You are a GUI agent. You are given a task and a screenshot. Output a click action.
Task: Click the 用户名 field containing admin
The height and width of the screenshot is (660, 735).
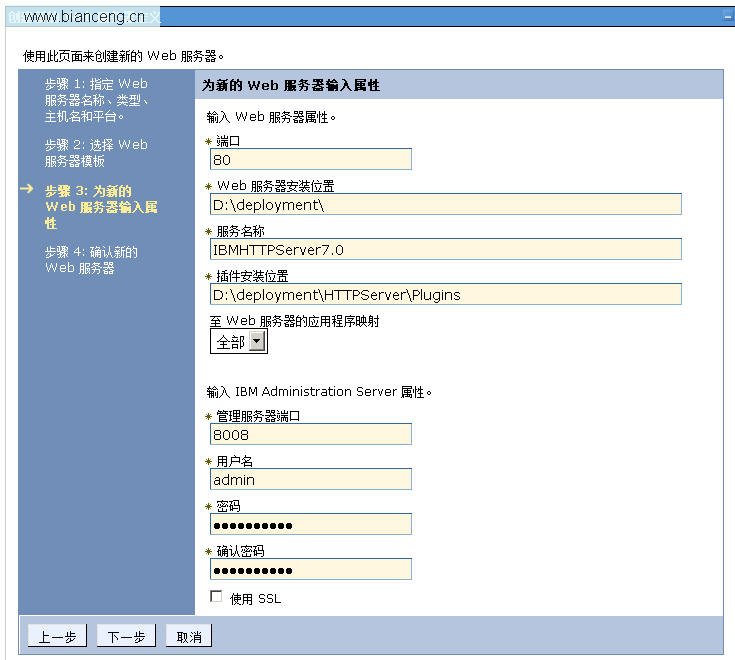coord(311,480)
